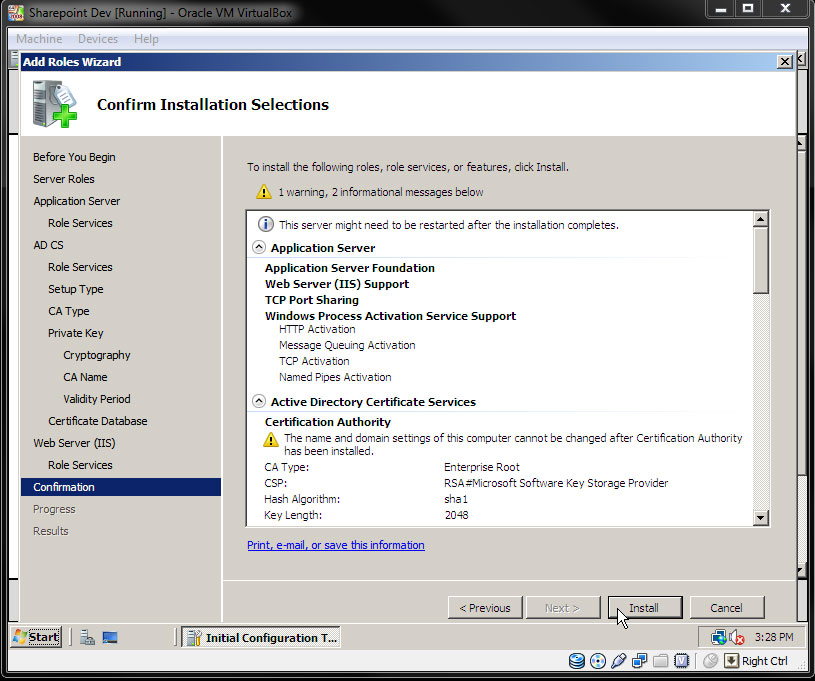Click the Message Queuing Activation entry
815x681 pixels.
click(347, 345)
